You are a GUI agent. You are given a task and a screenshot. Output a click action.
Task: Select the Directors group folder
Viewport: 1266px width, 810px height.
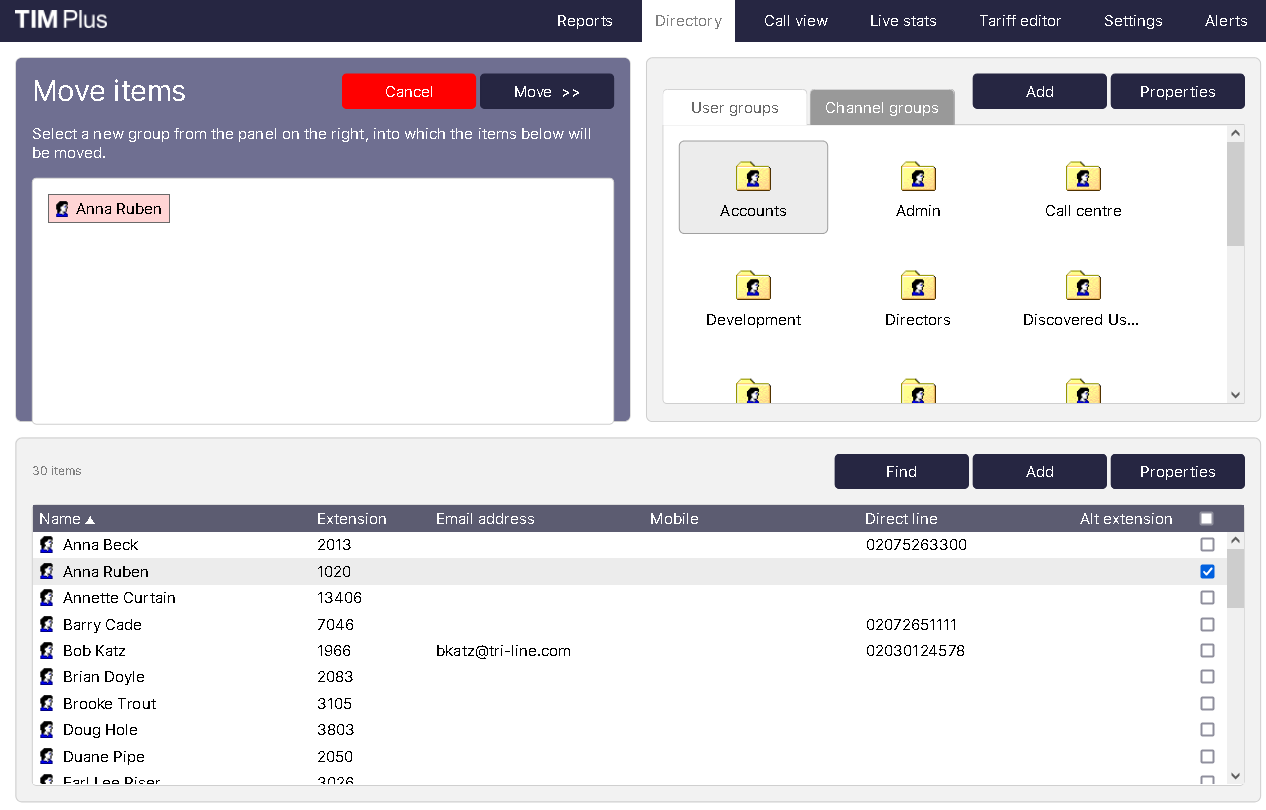tap(918, 297)
